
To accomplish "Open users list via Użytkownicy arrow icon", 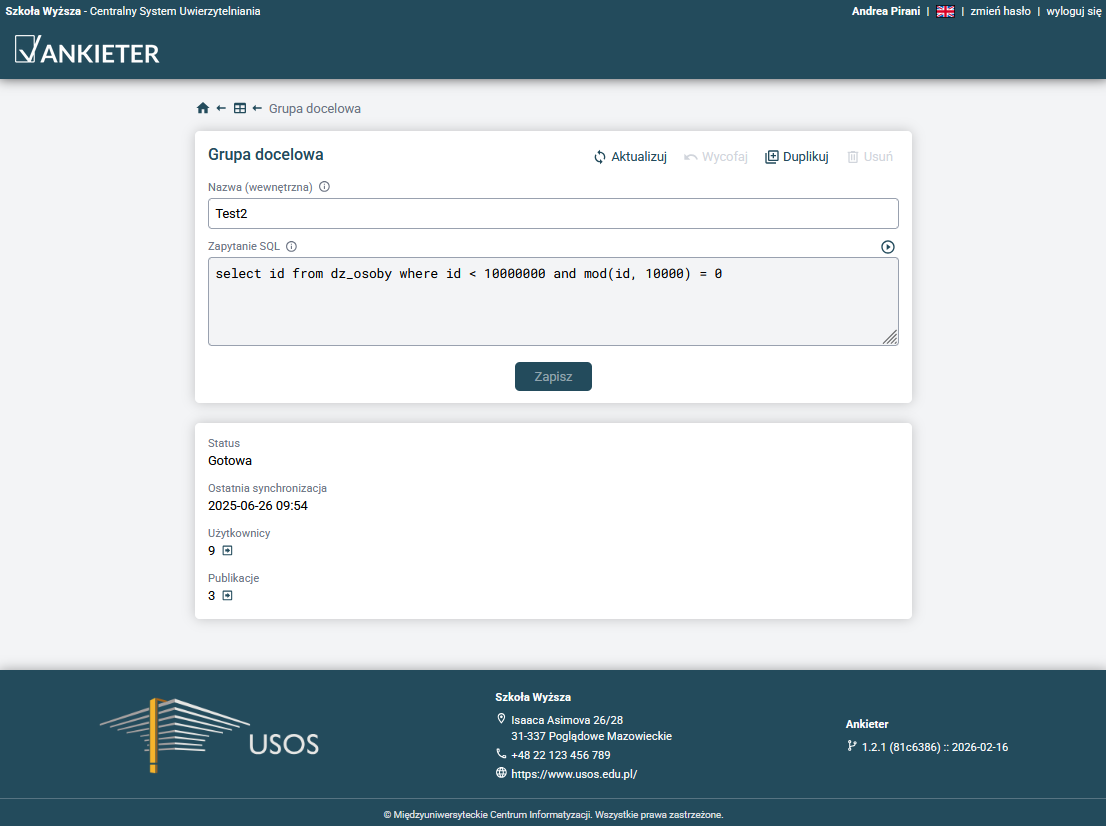I will pyautogui.click(x=227, y=551).
